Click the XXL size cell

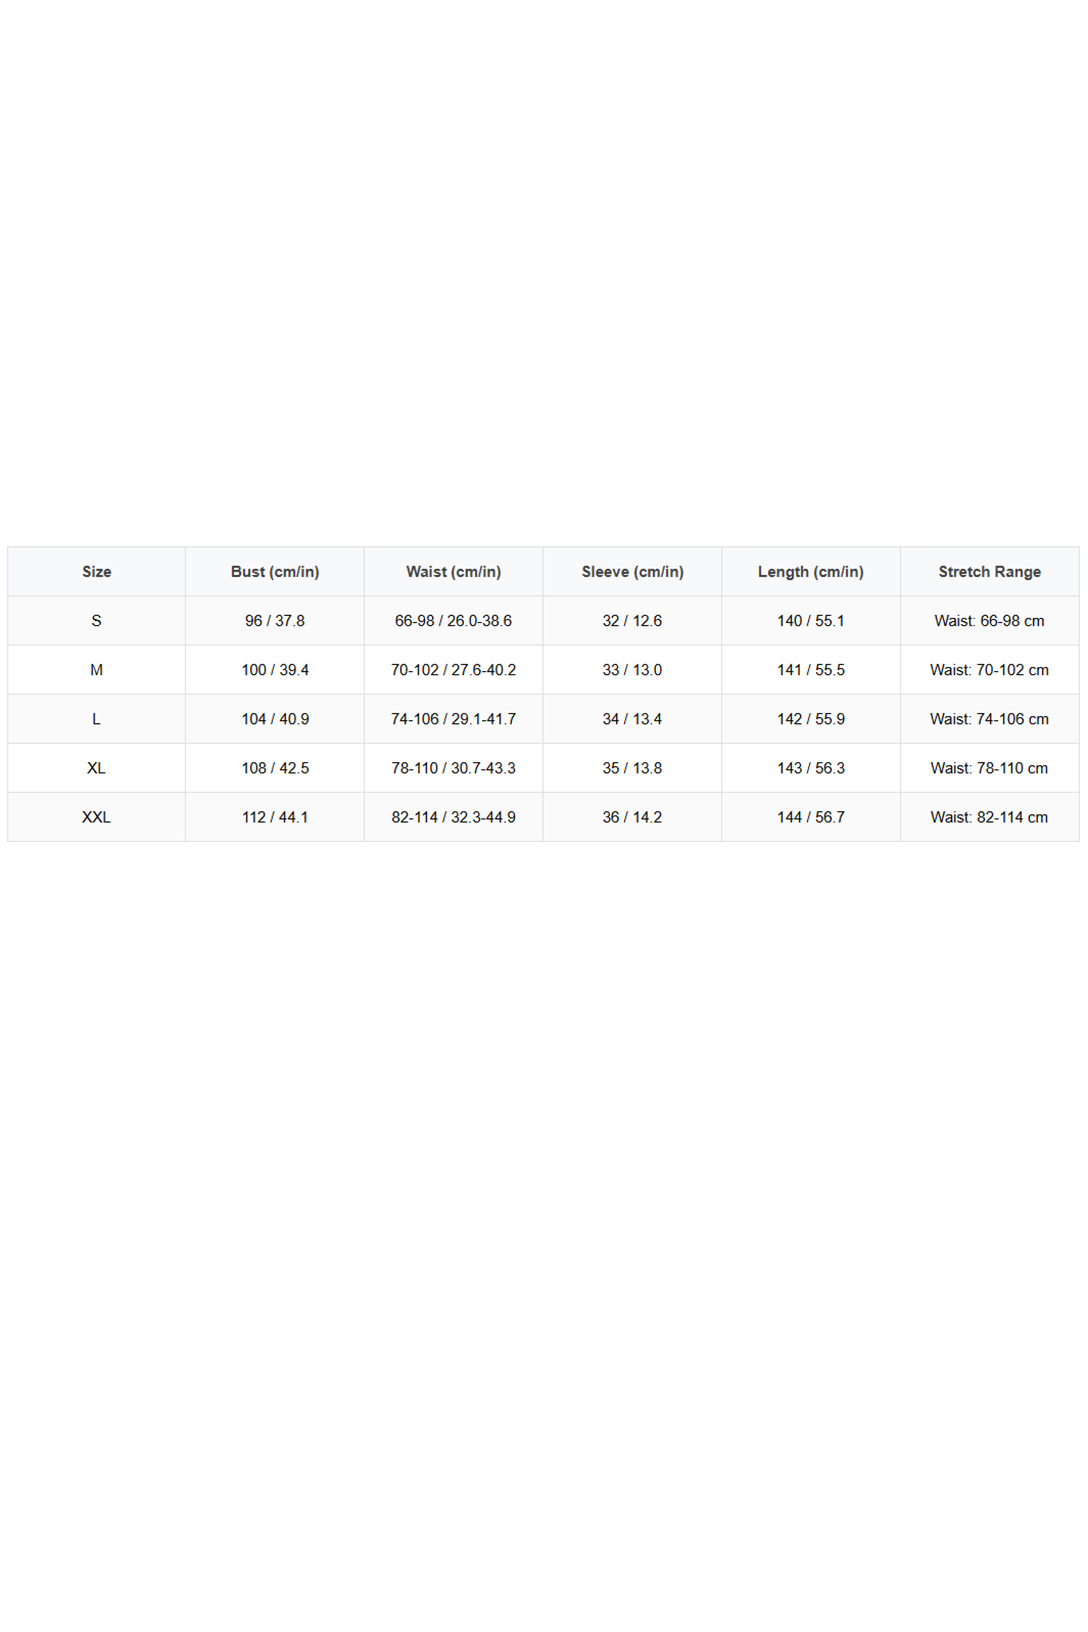click(96, 817)
